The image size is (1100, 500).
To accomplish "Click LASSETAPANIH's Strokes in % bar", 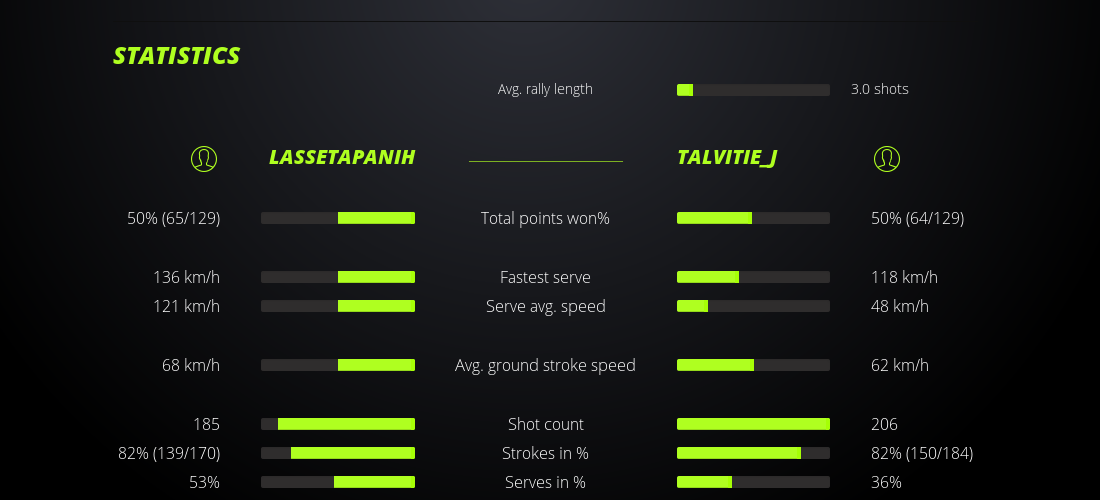I will (338, 453).
